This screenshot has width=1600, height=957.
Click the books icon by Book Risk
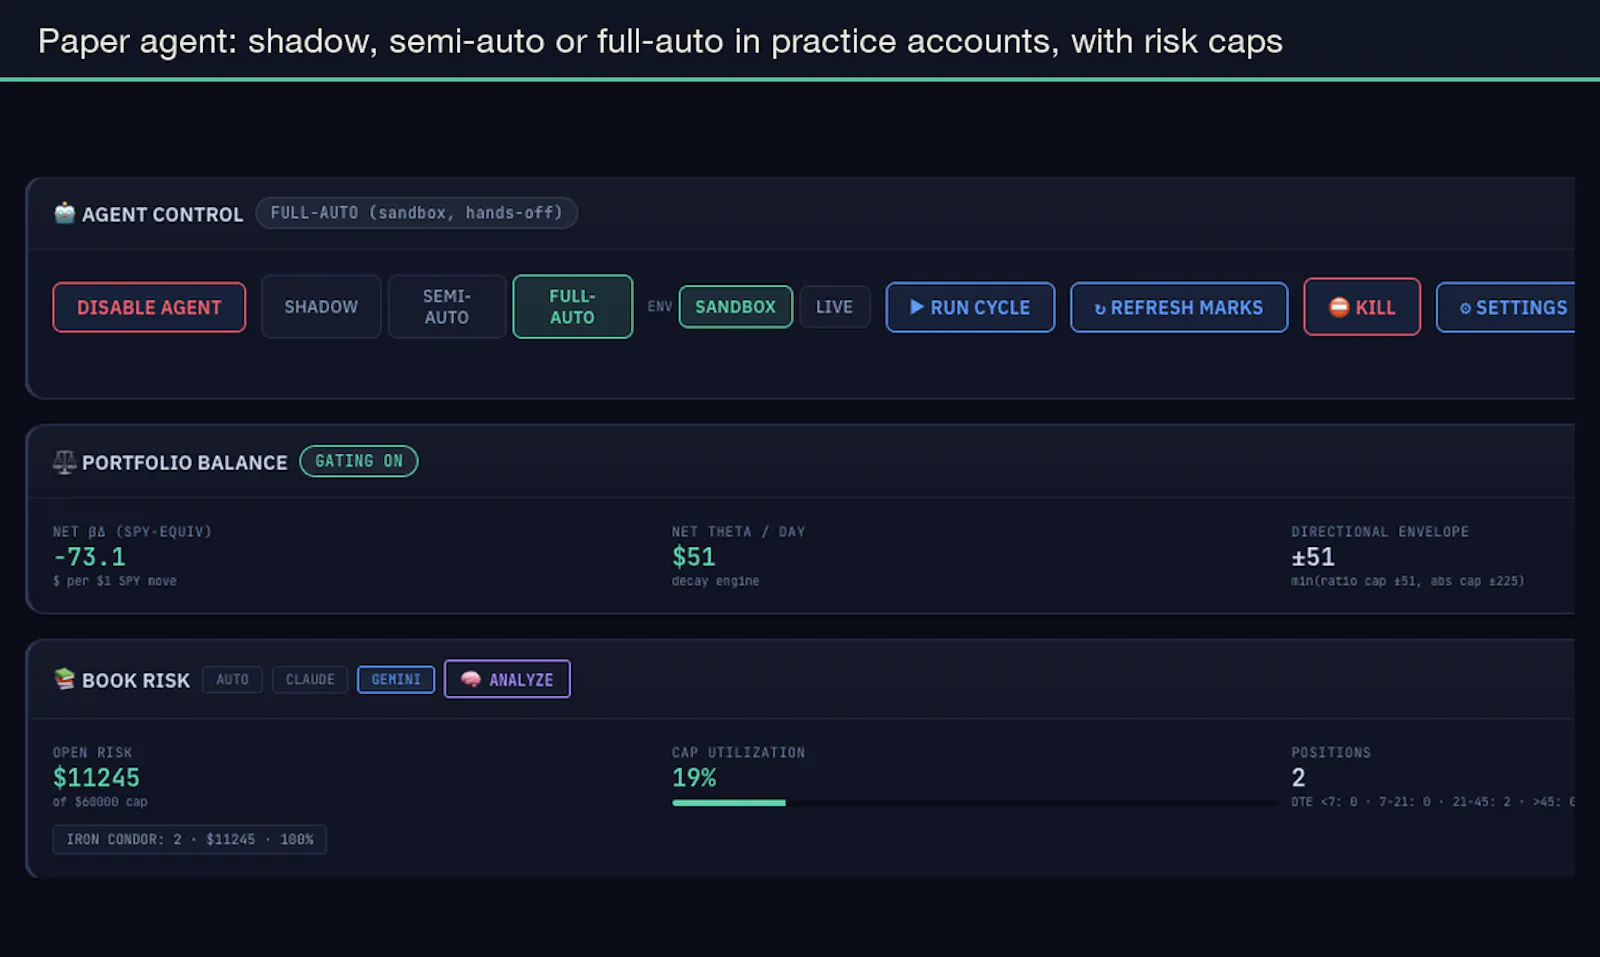[x=65, y=679]
